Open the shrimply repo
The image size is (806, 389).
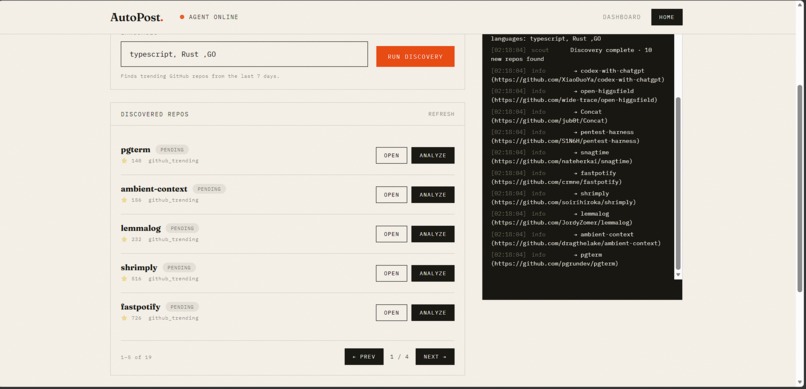point(391,273)
